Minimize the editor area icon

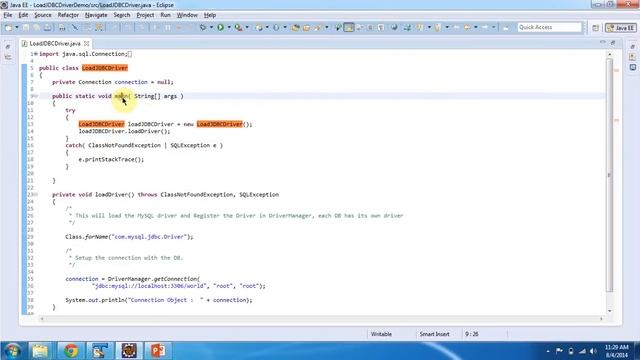point(603,42)
